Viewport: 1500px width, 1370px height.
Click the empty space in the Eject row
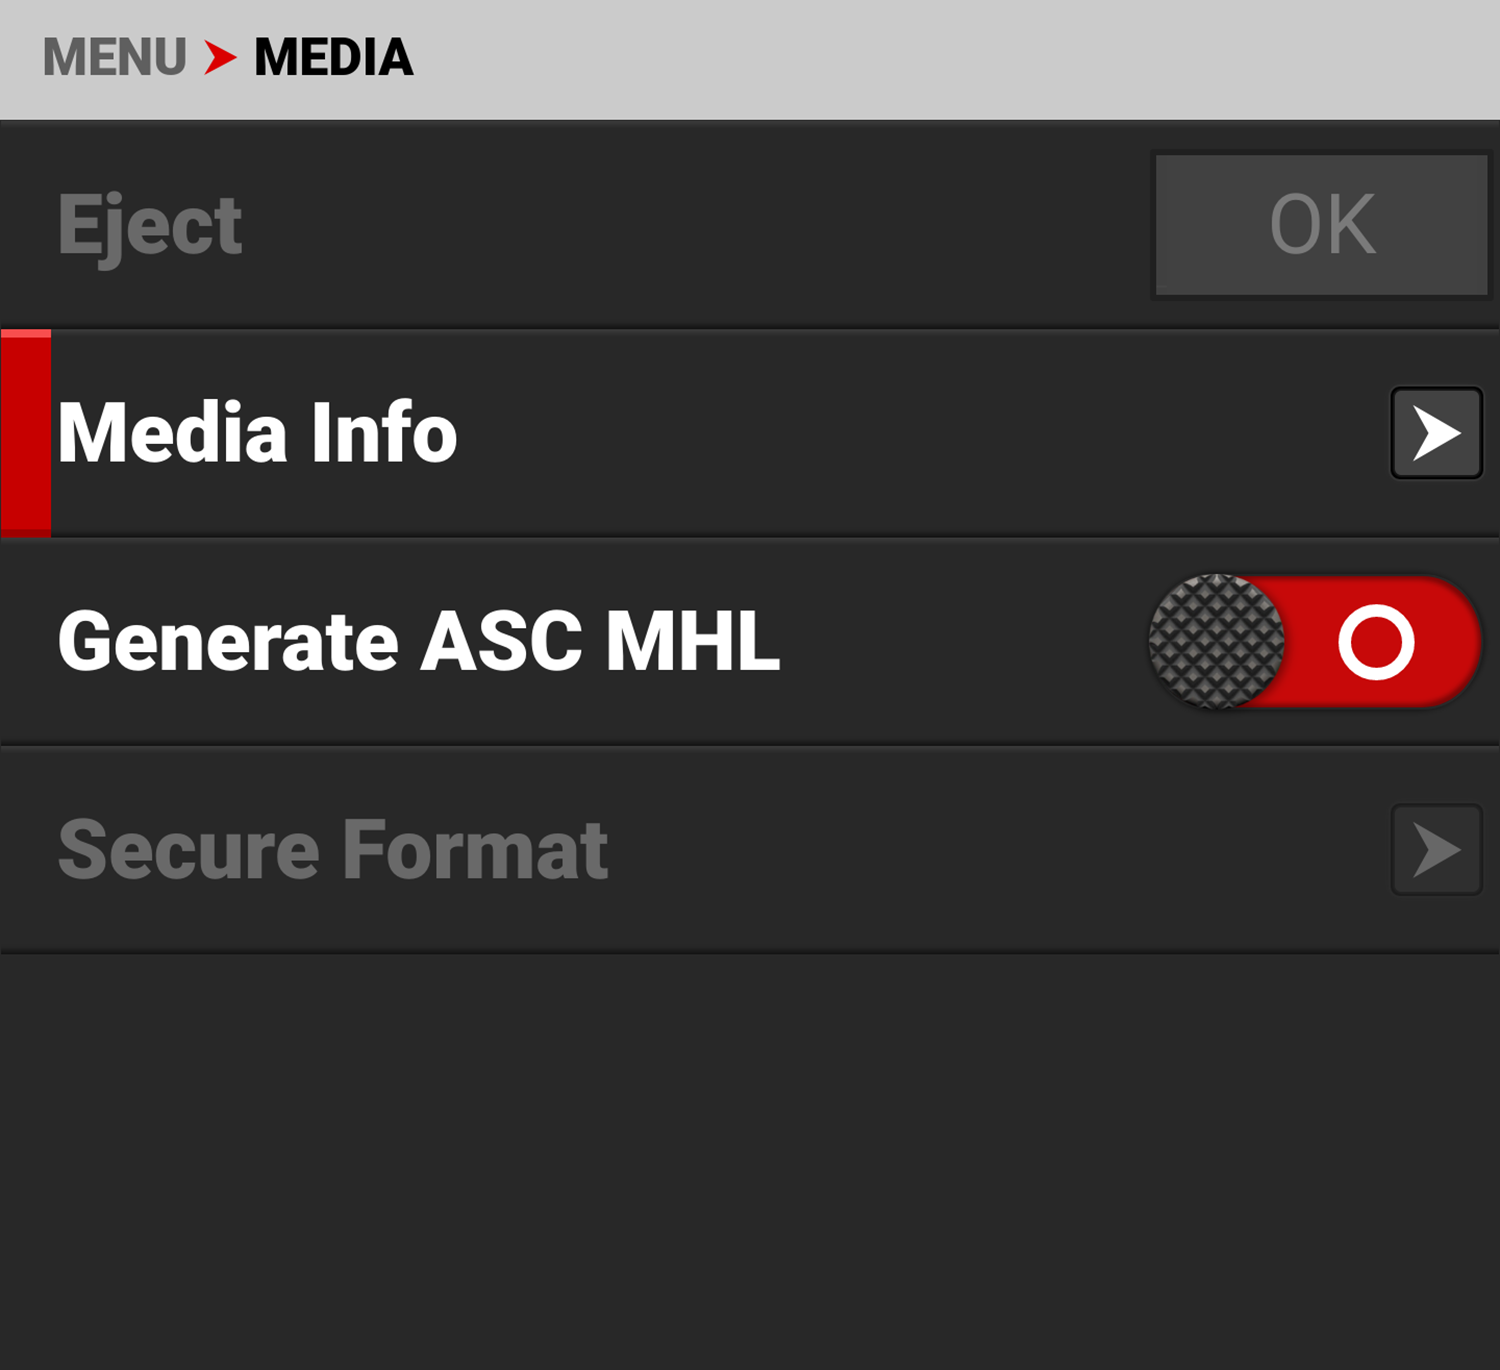coord(700,225)
